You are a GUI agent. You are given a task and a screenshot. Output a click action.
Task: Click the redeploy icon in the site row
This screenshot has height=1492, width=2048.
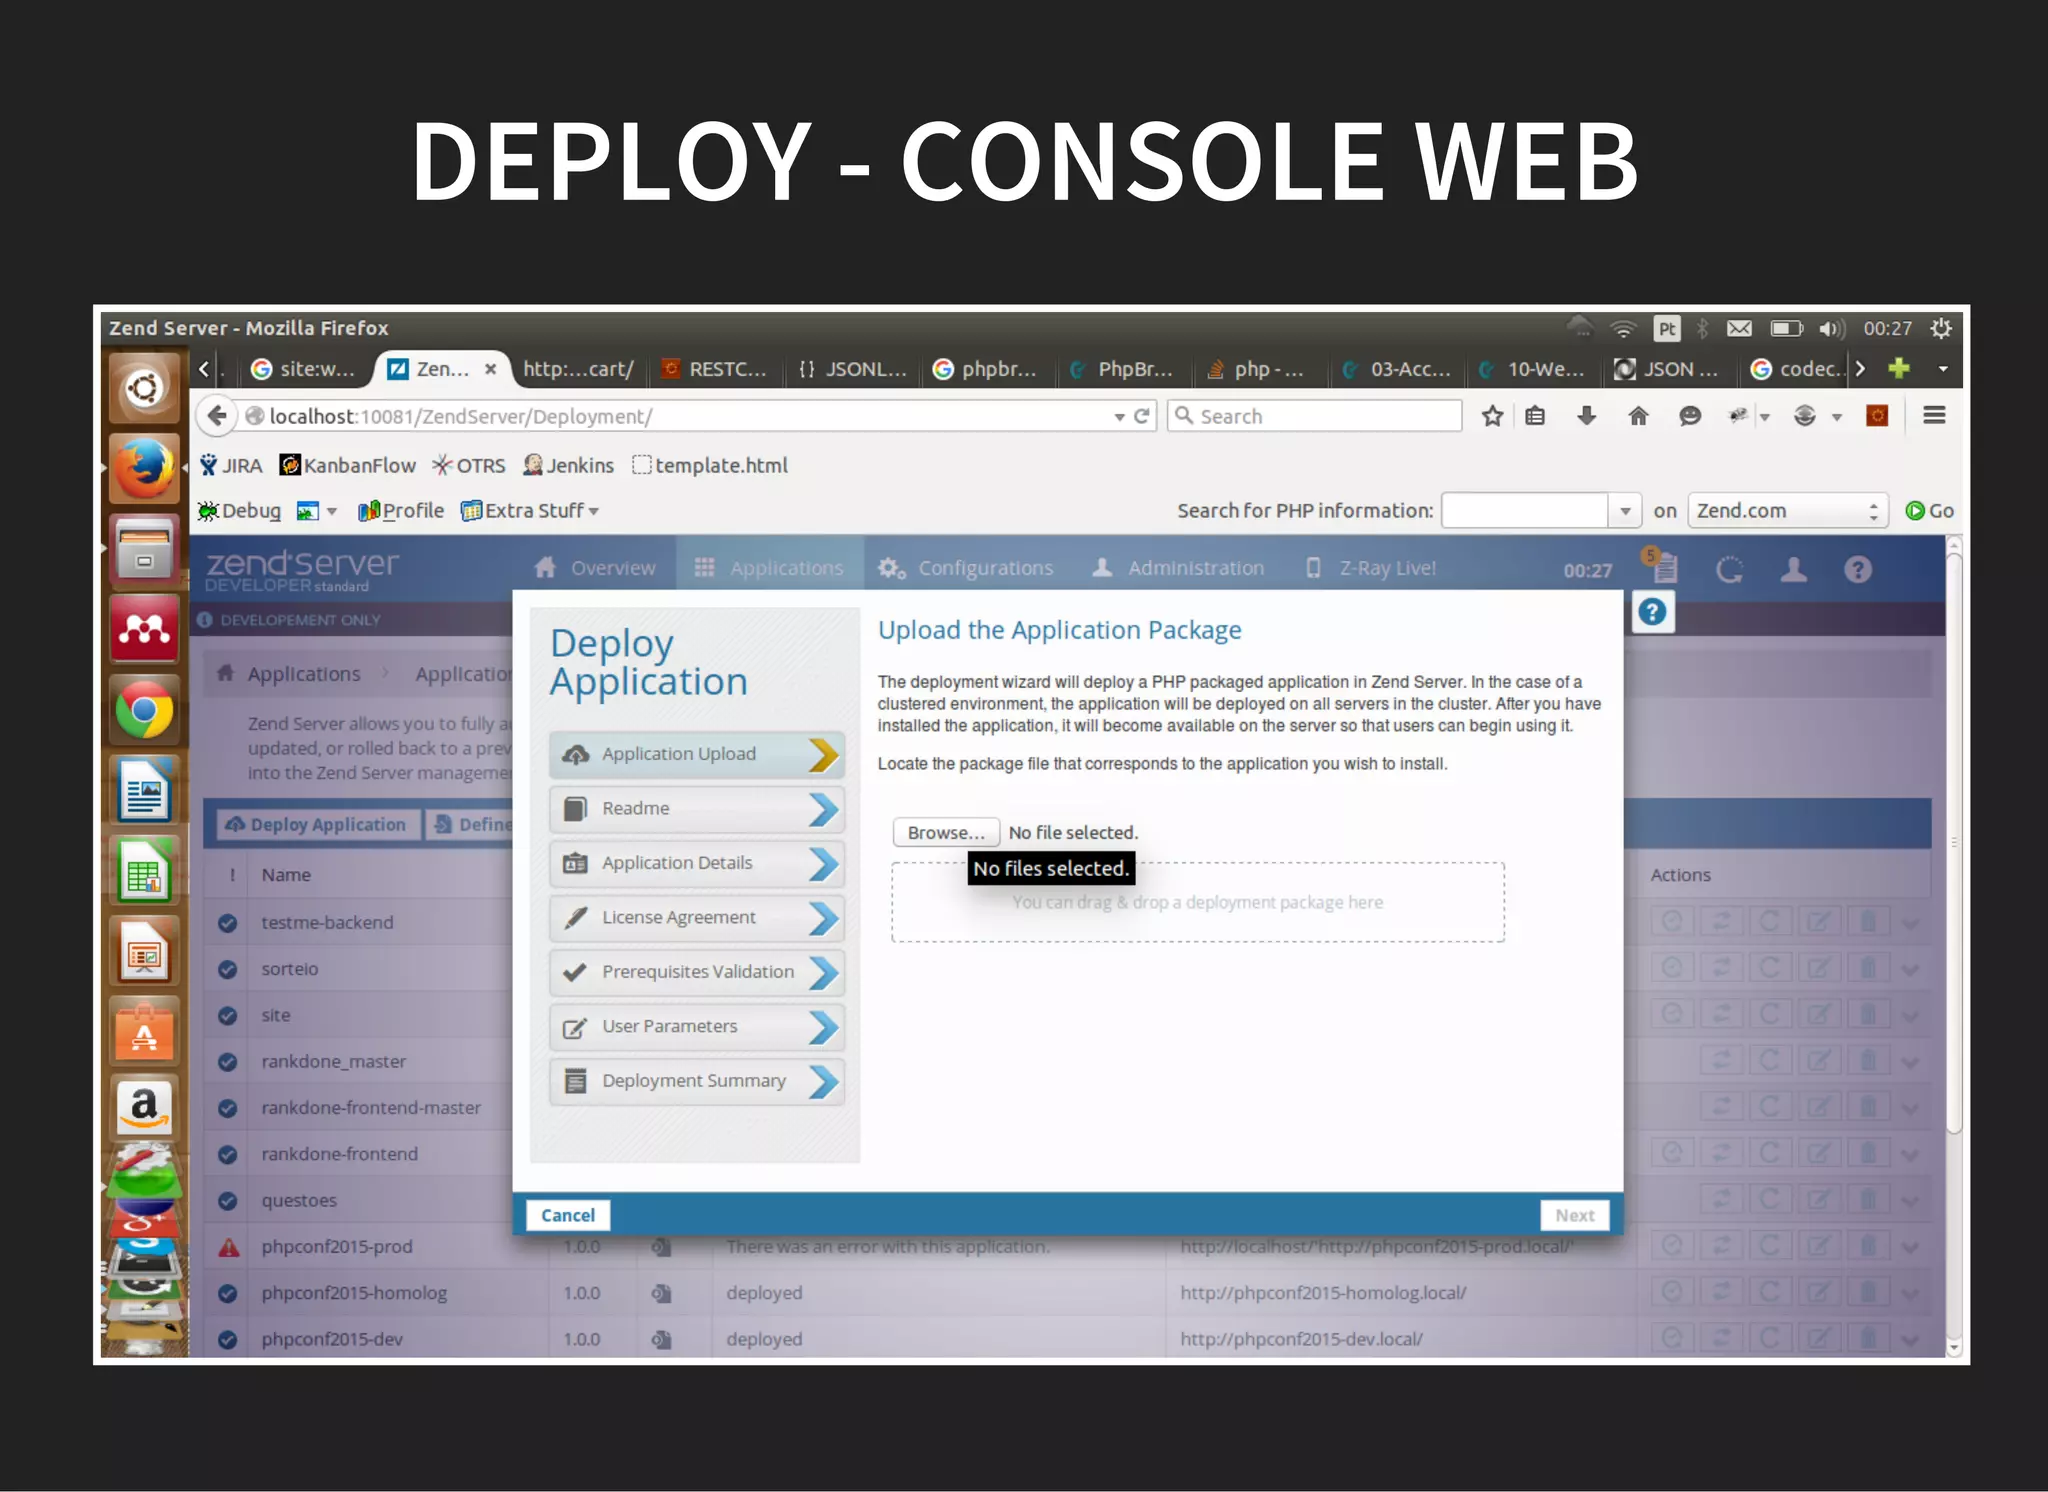point(1769,1014)
